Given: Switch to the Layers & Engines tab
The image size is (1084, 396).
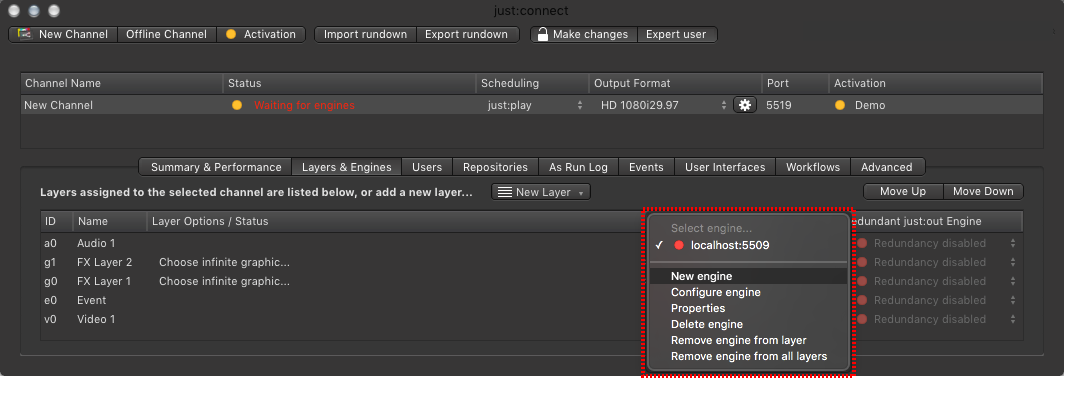Looking at the screenshot, I should point(347,167).
